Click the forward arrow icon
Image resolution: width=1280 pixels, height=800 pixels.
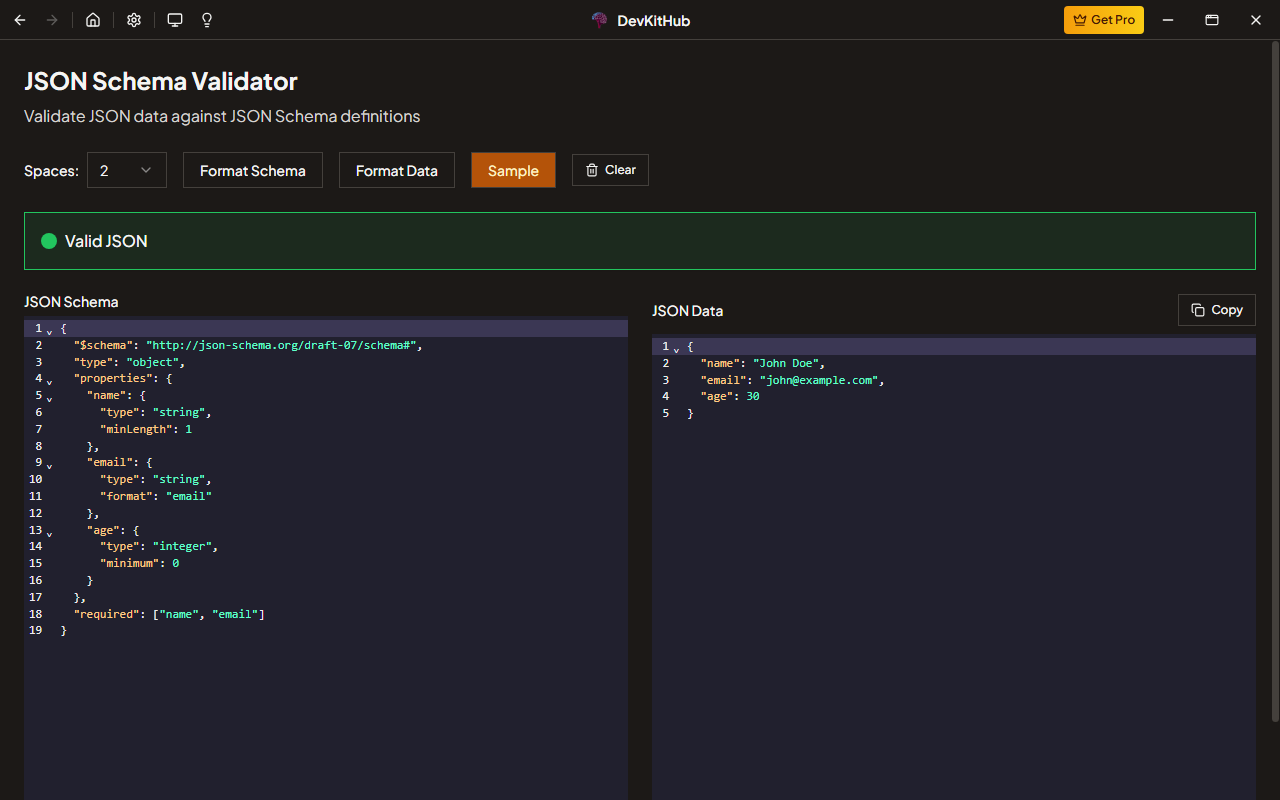point(52,20)
